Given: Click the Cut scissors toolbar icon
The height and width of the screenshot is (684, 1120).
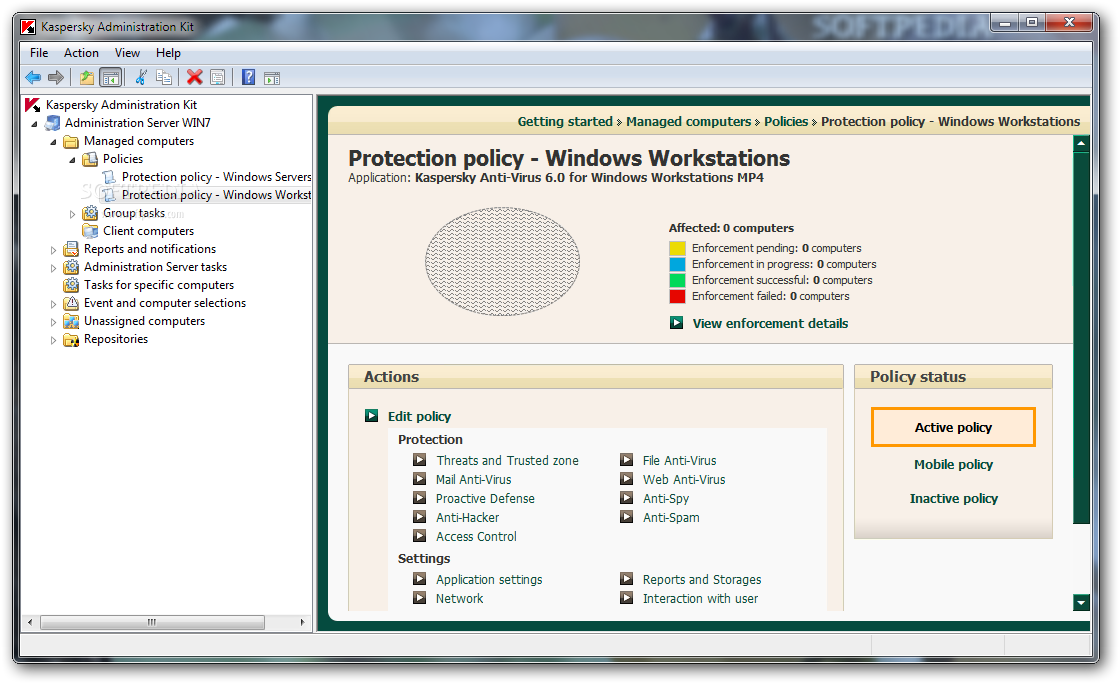Looking at the screenshot, I should click(141, 77).
